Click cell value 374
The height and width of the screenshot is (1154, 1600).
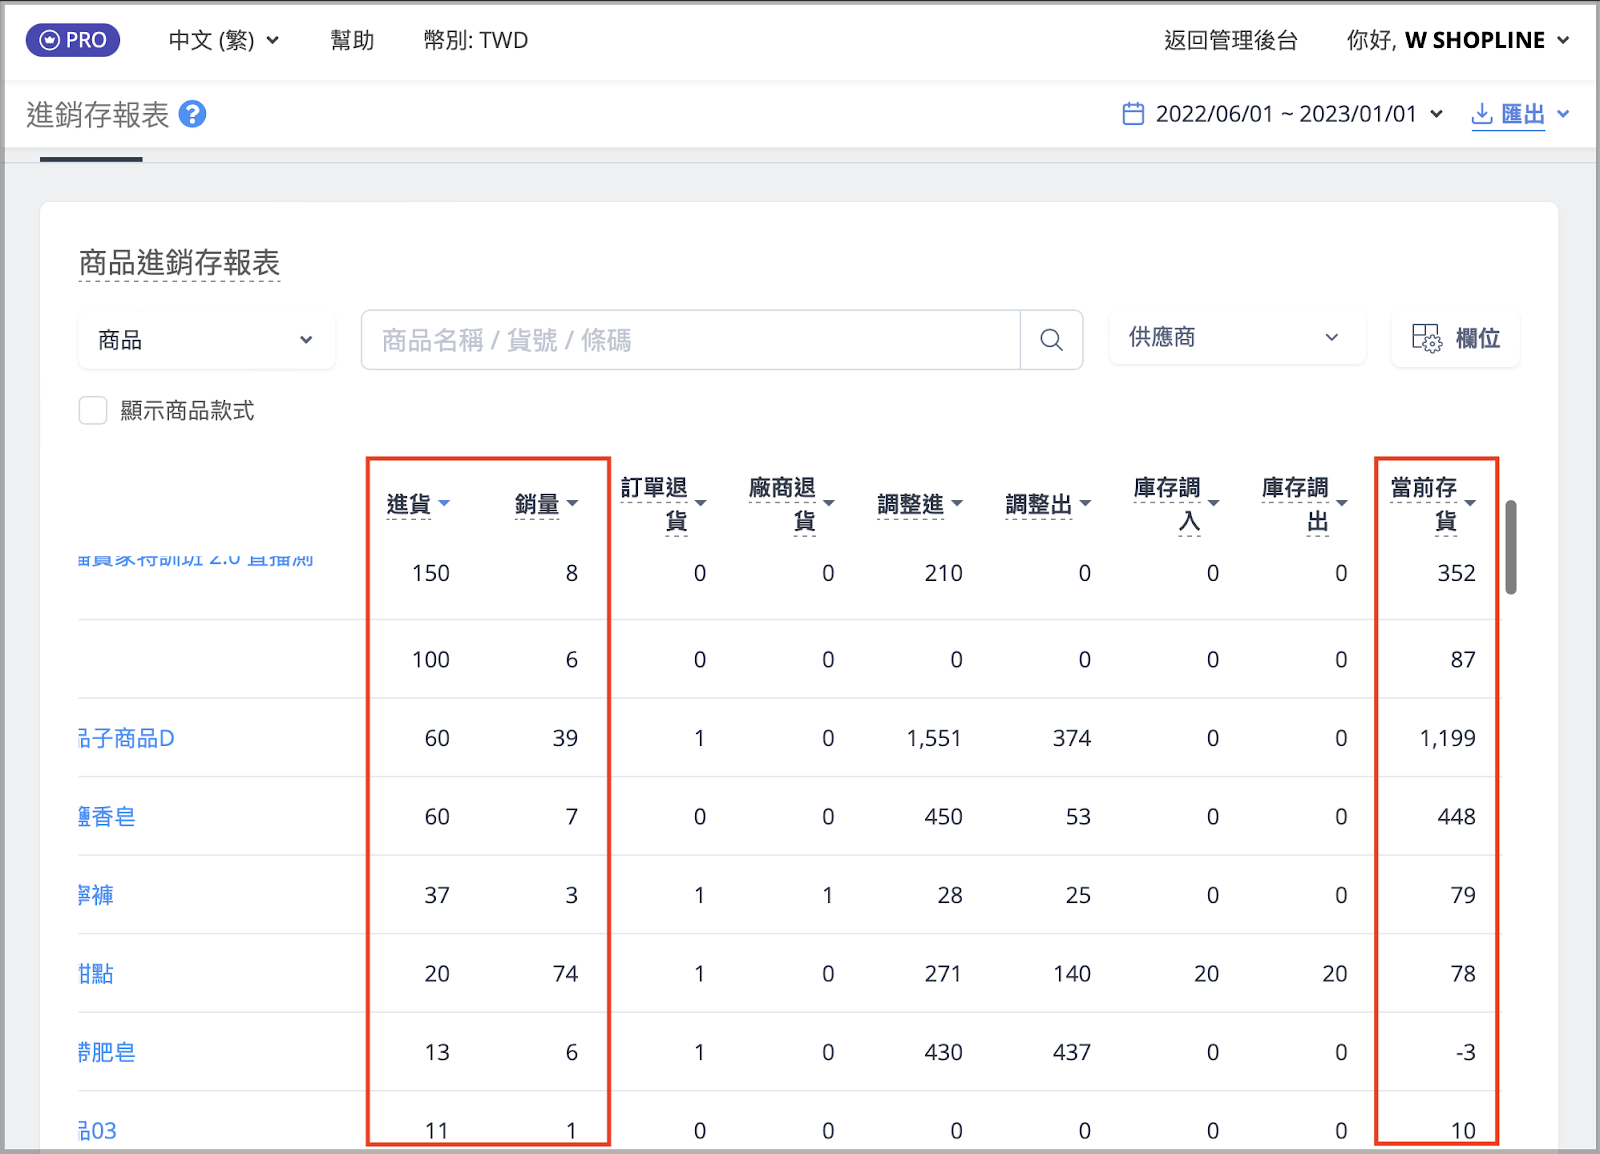pos(1072,738)
